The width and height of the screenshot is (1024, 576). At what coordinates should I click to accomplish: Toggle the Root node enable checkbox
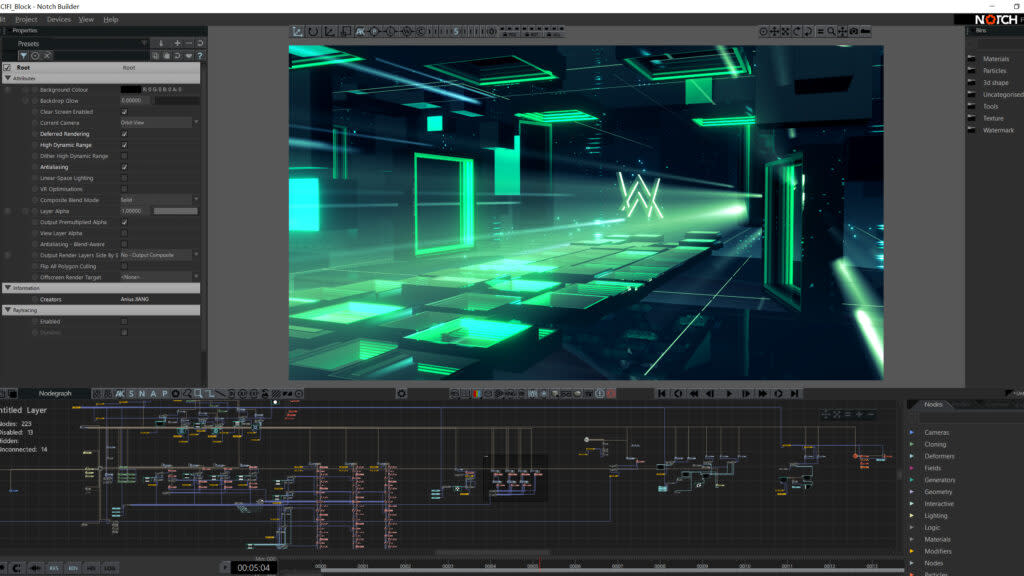pyautogui.click(x=7, y=67)
